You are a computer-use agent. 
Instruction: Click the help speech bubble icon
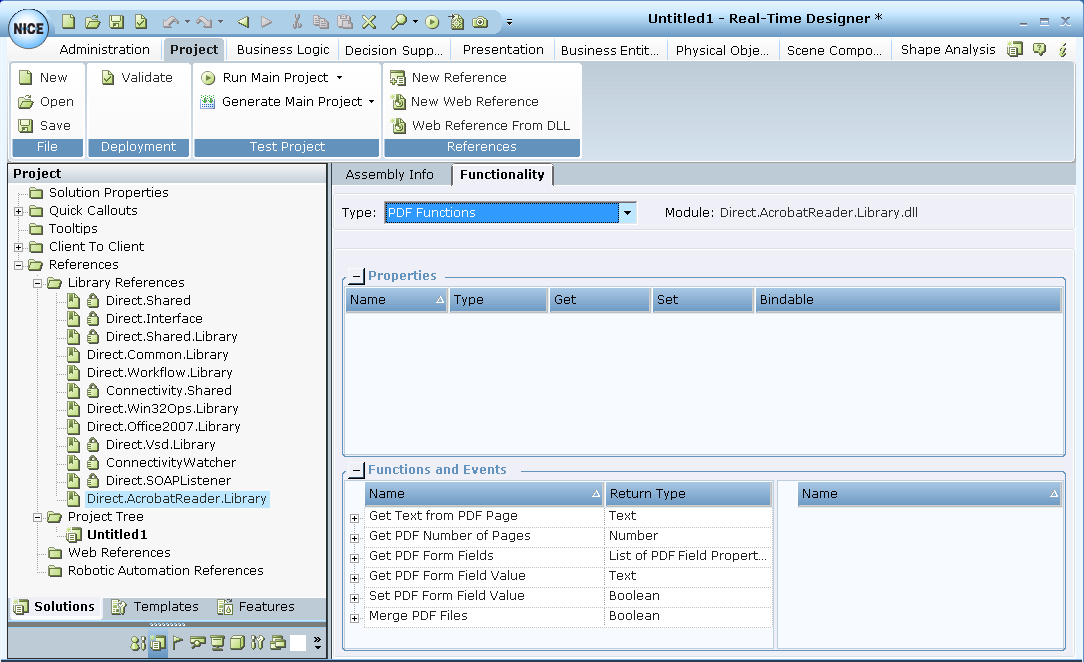point(1039,49)
